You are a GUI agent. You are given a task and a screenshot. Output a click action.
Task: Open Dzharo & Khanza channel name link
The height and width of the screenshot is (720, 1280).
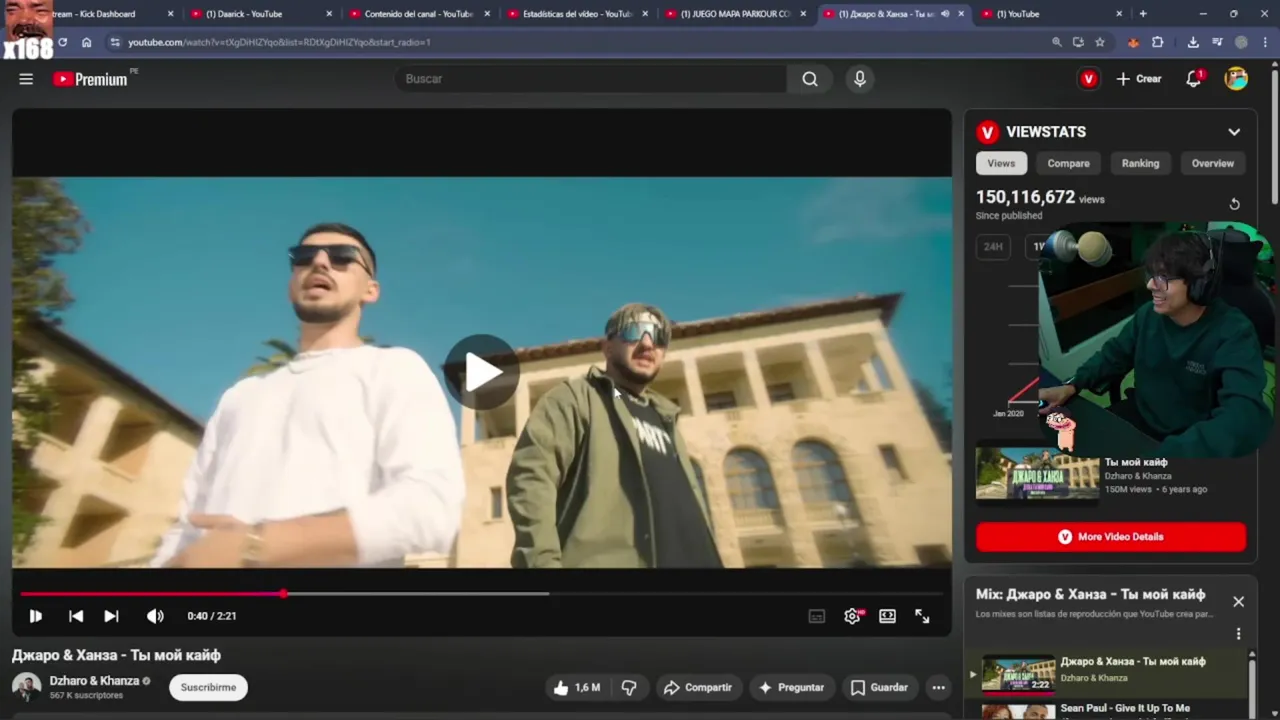pyautogui.click(x=94, y=681)
